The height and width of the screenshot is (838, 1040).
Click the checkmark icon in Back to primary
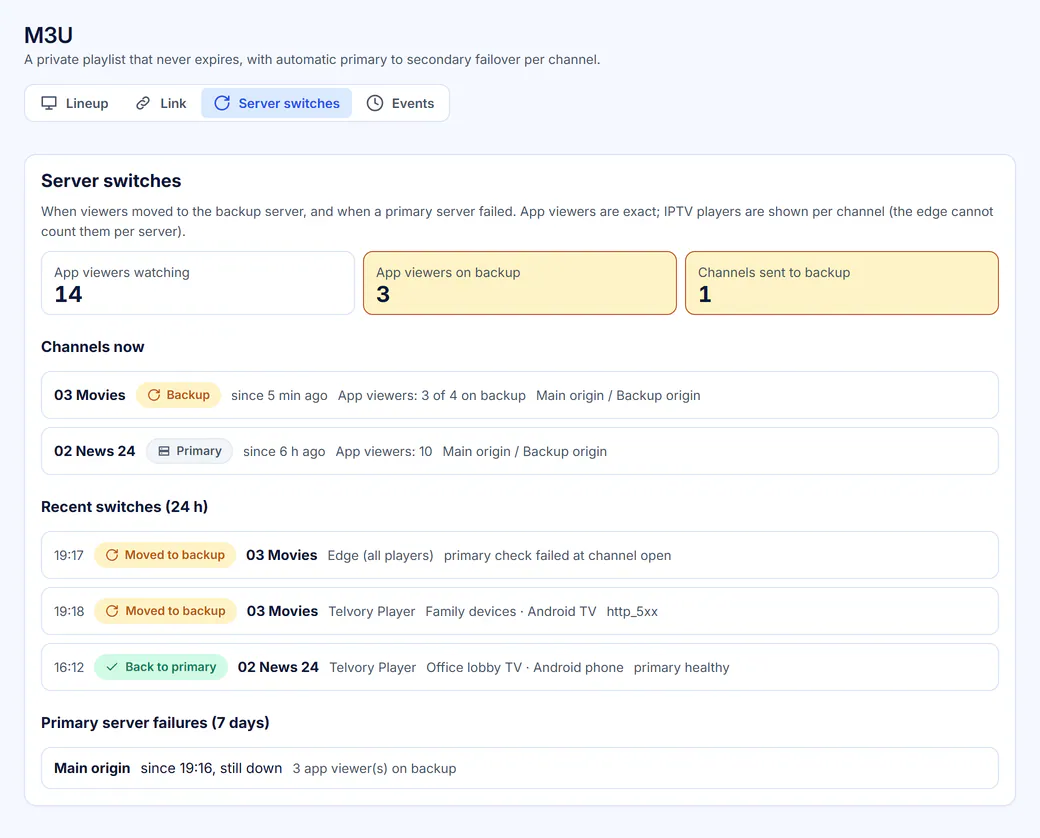click(x=112, y=667)
